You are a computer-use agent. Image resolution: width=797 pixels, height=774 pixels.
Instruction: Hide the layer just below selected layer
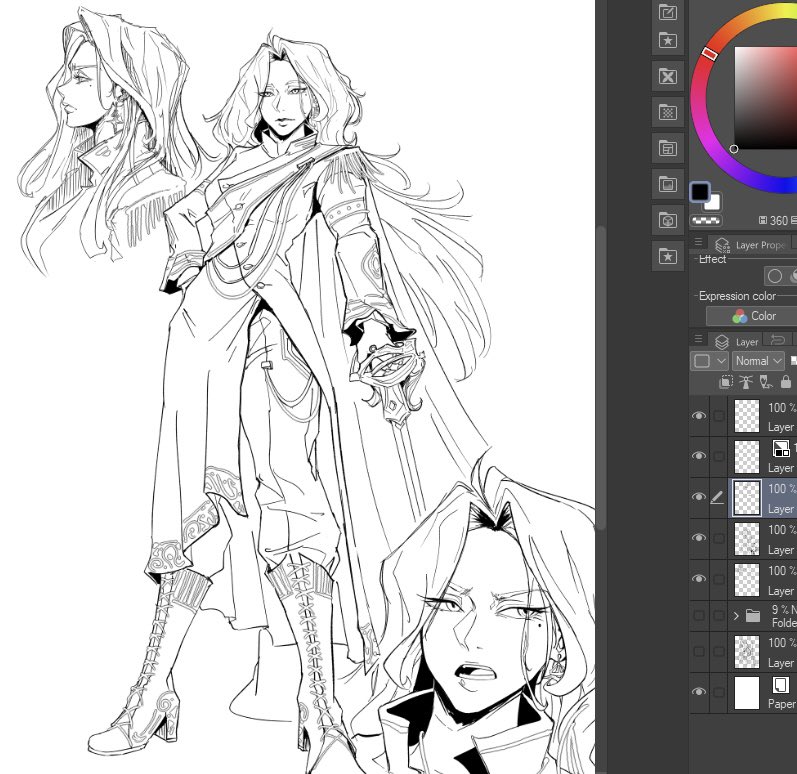pyautogui.click(x=699, y=538)
